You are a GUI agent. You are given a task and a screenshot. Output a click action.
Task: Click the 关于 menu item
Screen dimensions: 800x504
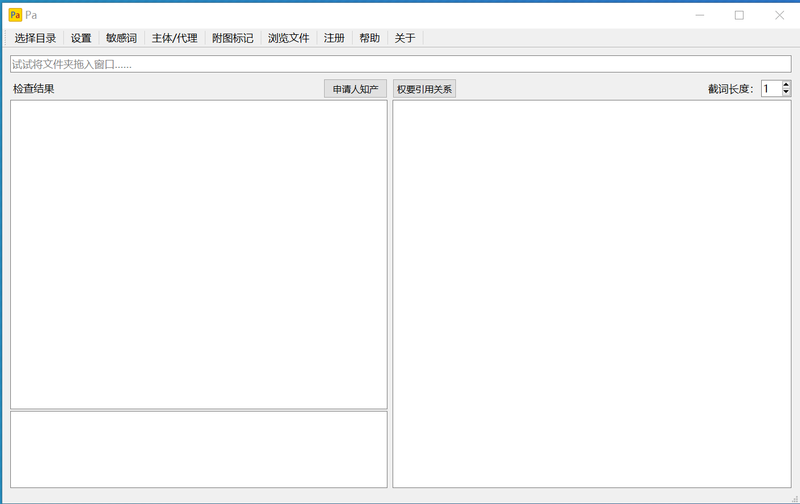[405, 38]
